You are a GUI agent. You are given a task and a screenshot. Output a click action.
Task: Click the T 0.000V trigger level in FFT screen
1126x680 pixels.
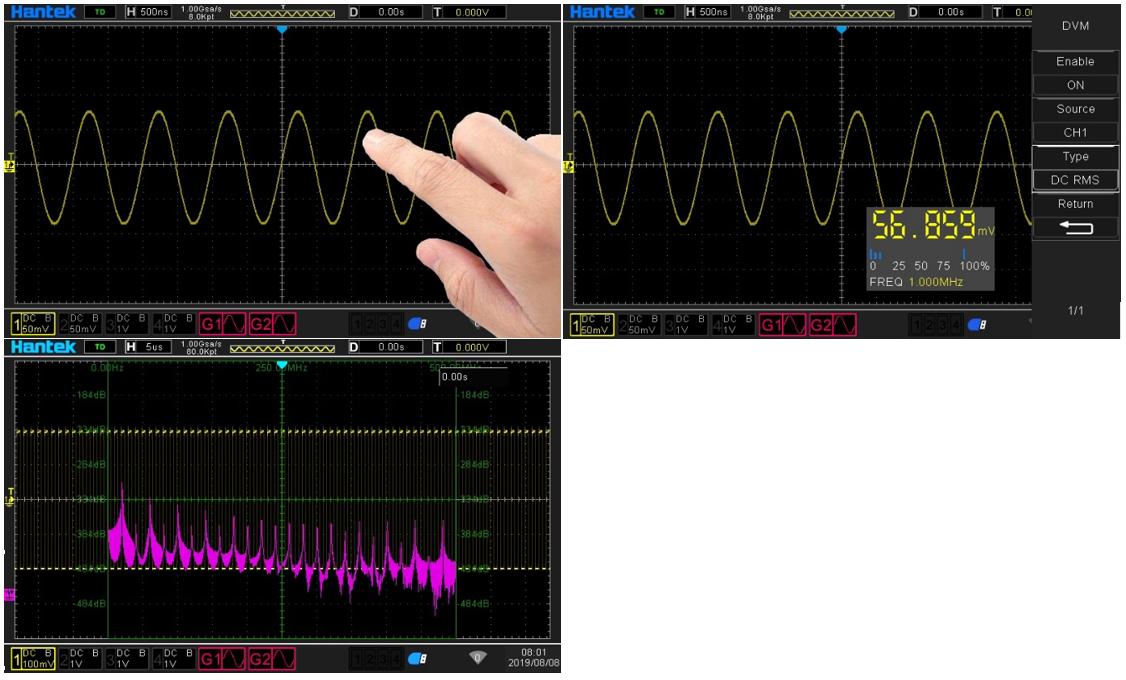[x=464, y=347]
